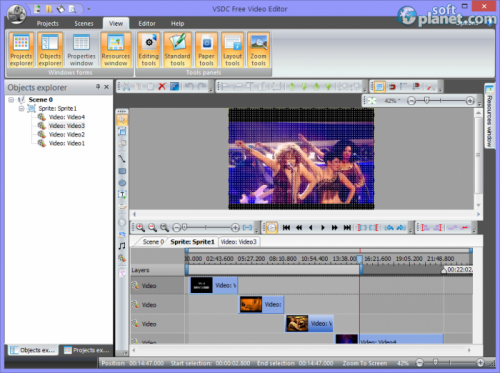Click the red magnet snapping icon
Viewport: 500px width, 373px height.
point(392,87)
